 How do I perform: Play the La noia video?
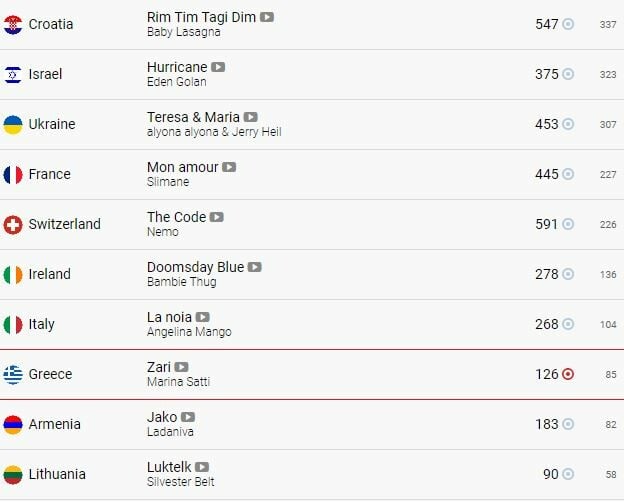(202, 317)
